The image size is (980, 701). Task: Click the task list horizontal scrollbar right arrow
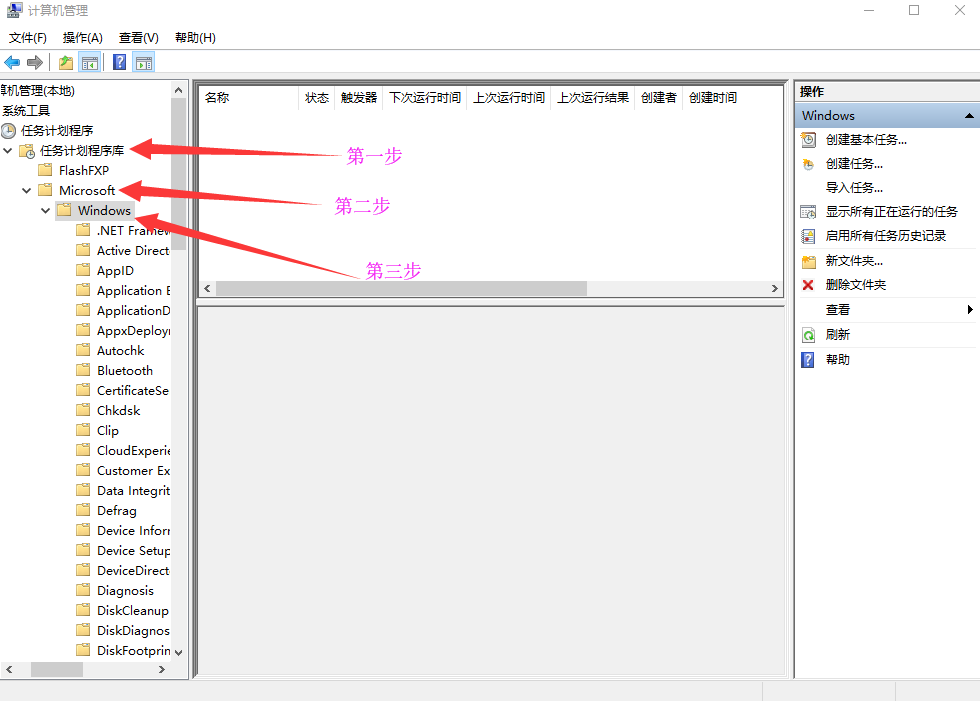(774, 288)
